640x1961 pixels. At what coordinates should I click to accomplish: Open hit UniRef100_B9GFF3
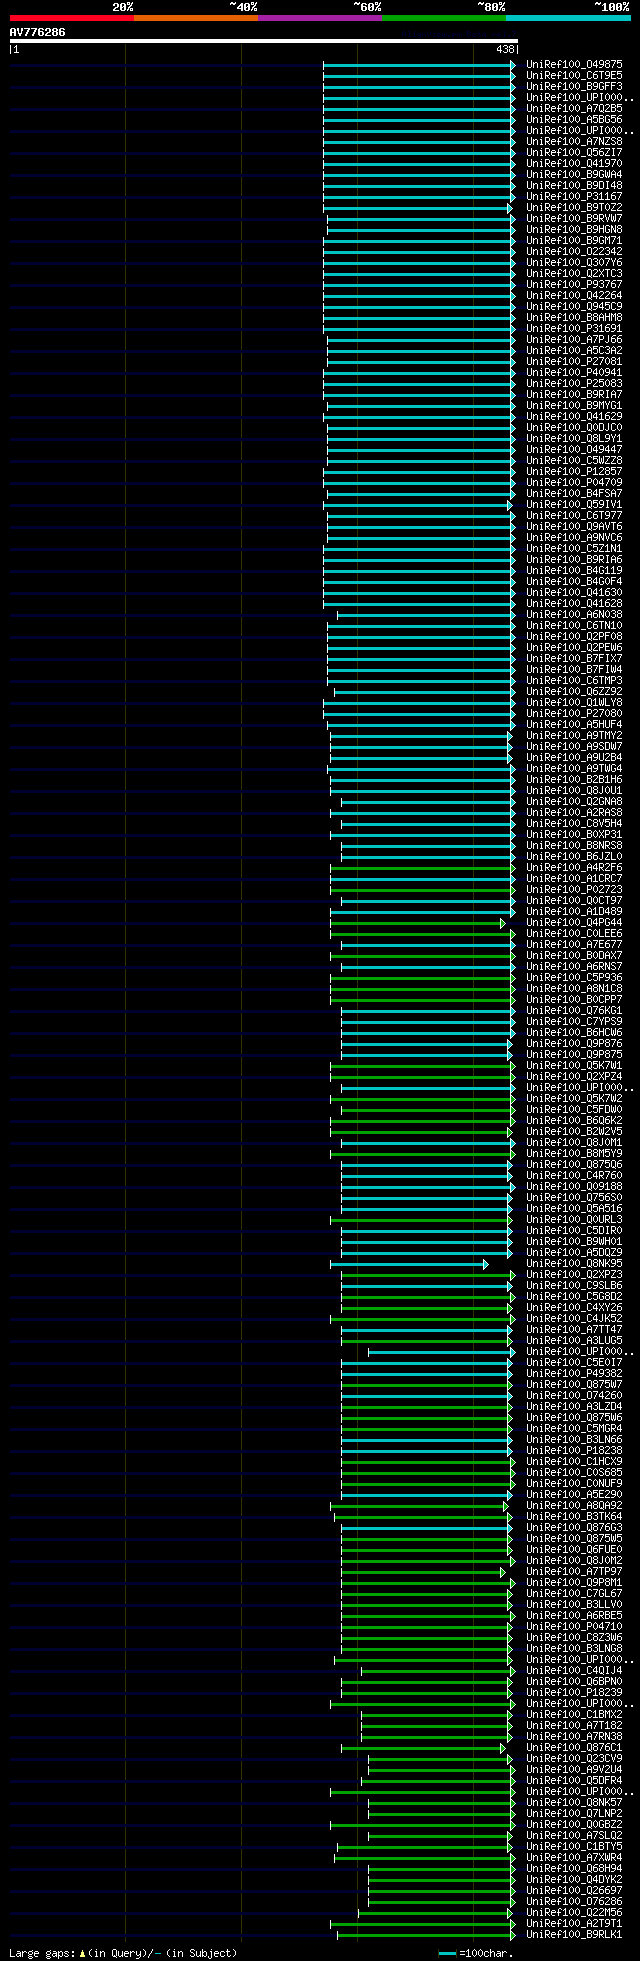click(575, 87)
